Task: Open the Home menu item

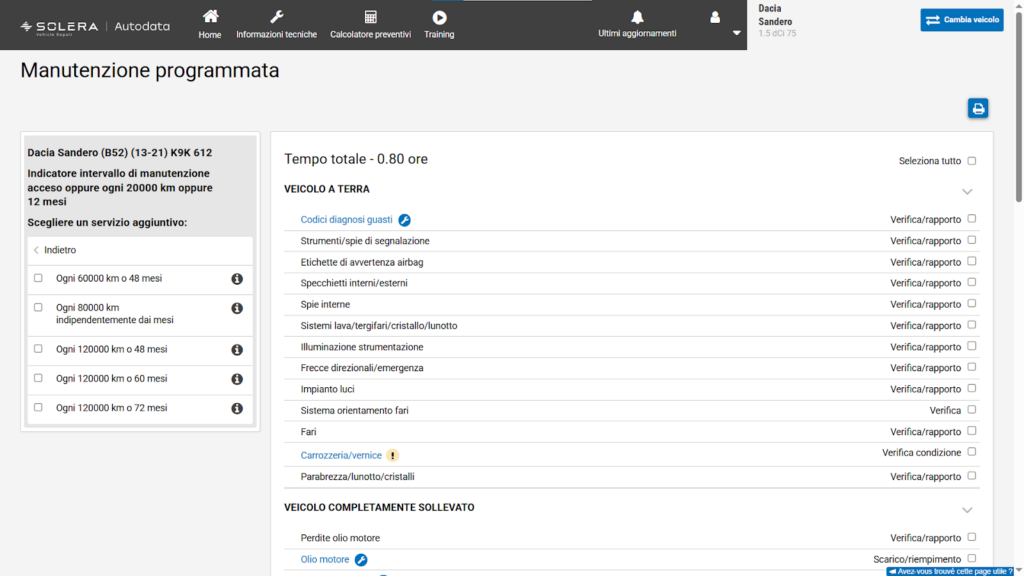Action: tap(210, 24)
